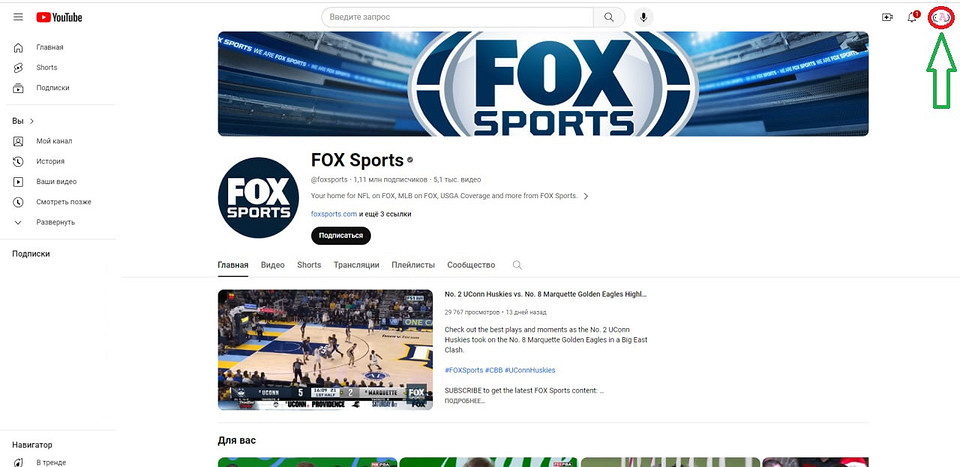Open the account avatar menu

[941, 18]
